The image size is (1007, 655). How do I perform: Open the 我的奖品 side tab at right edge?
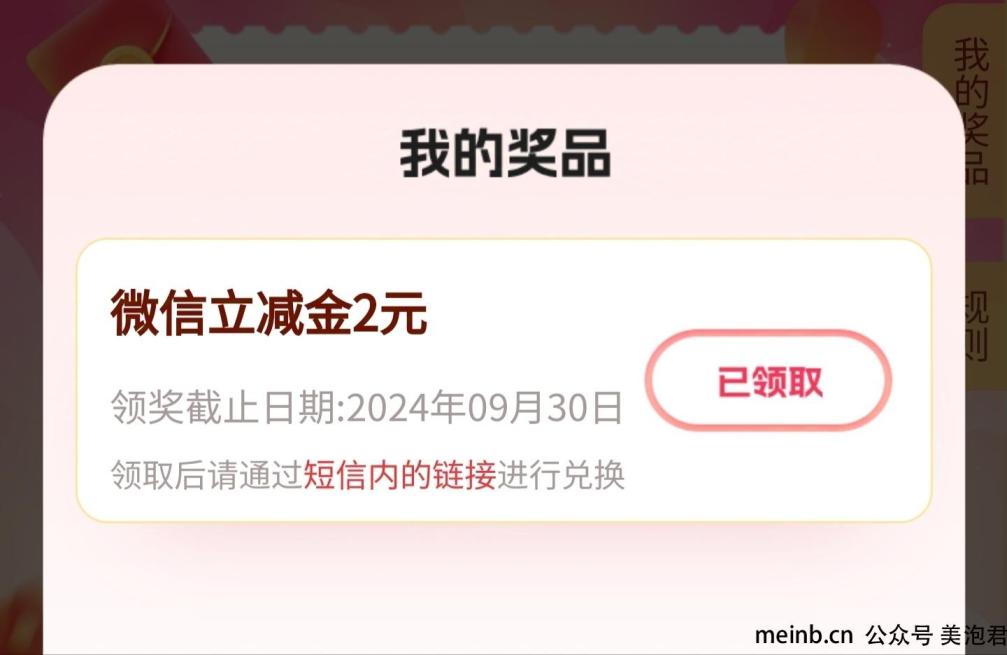coord(970,110)
